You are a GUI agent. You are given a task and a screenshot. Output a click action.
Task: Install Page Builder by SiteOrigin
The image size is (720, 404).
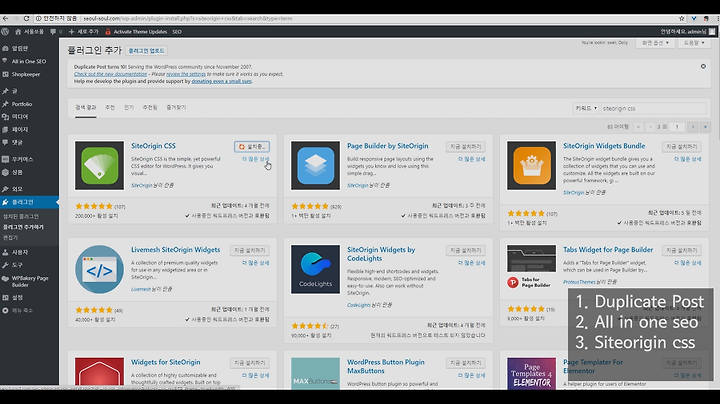(466, 146)
